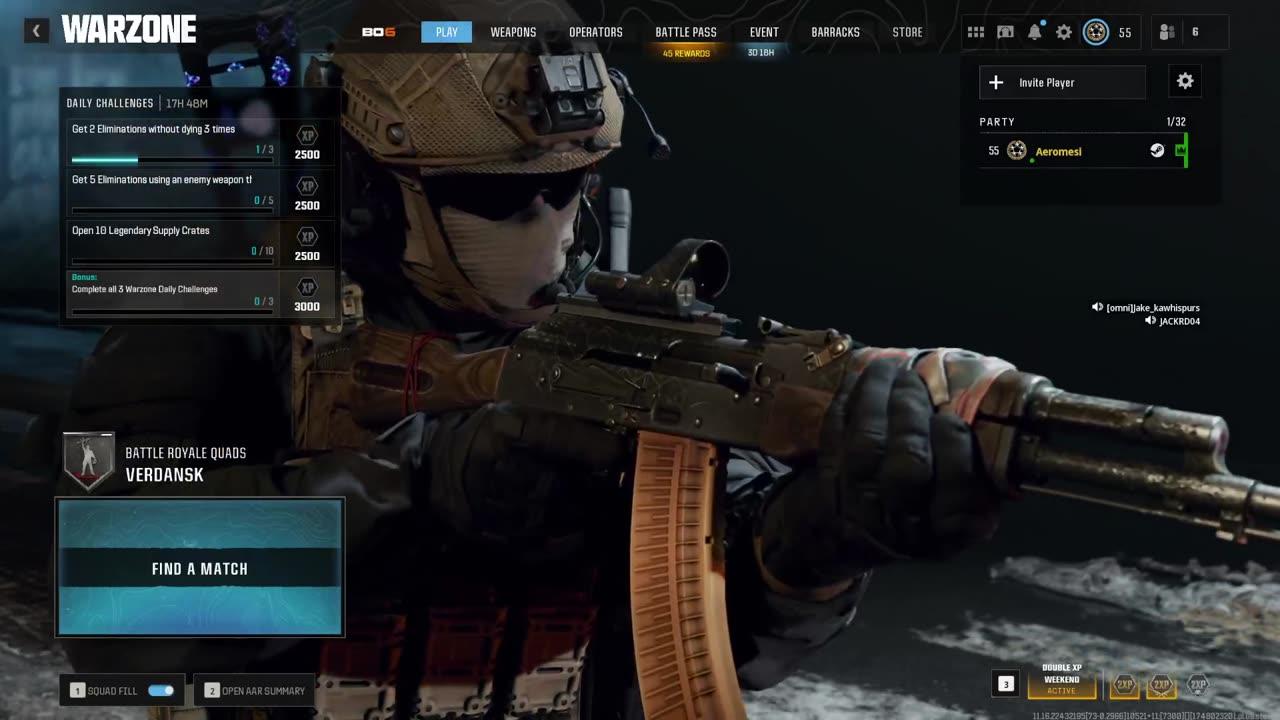Open the BATTLE PASS tab

pyautogui.click(x=686, y=32)
